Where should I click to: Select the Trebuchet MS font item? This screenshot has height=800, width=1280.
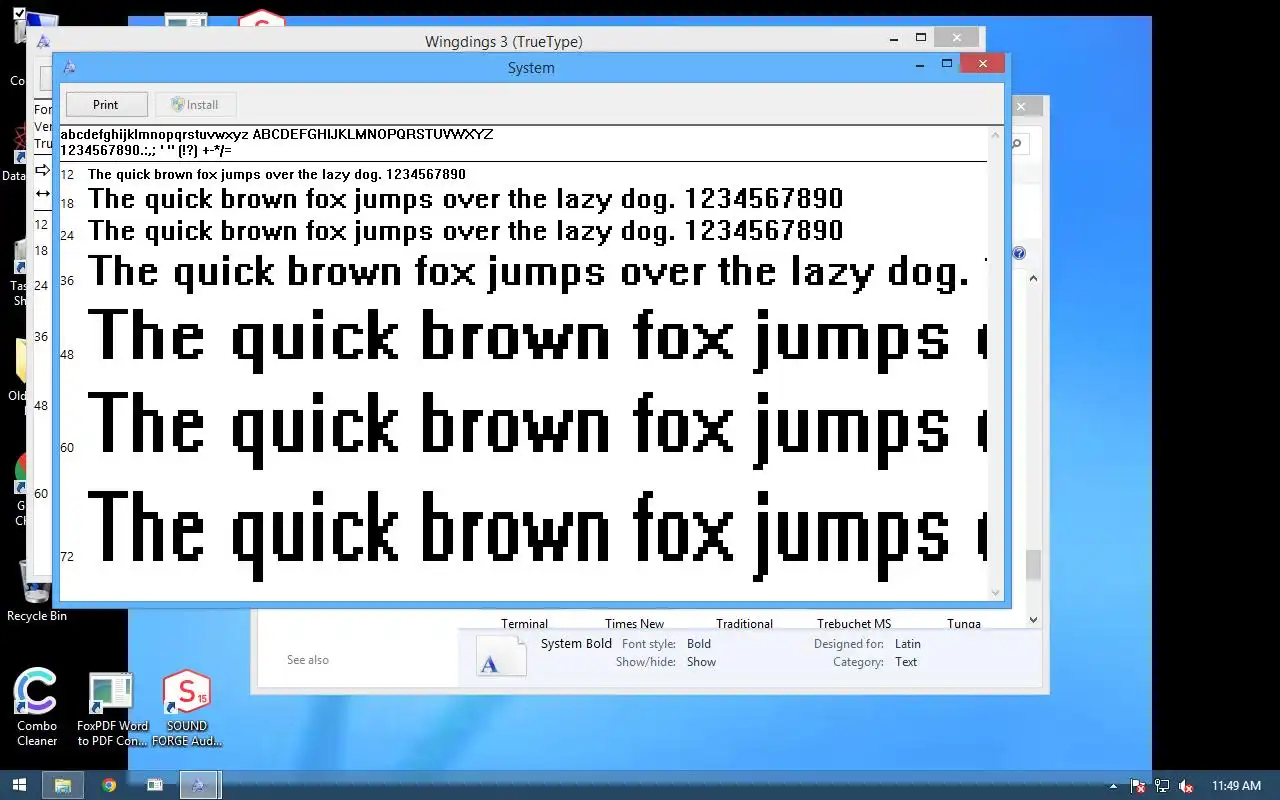(x=854, y=623)
